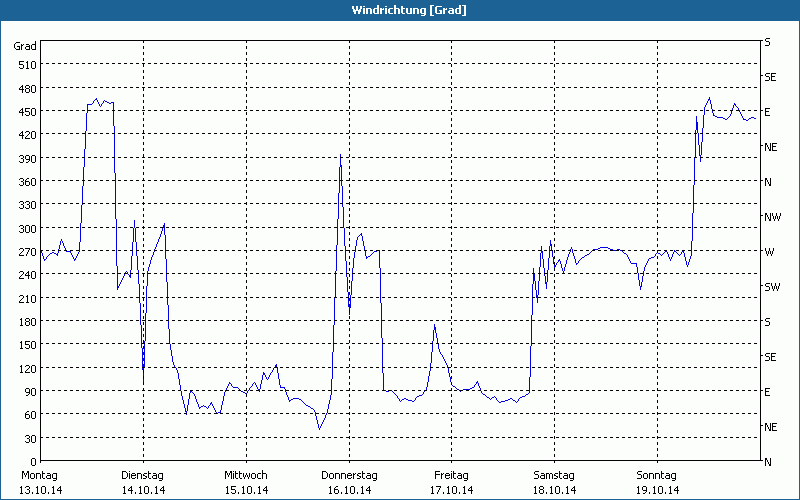
Task: Click the 180 degree axis label
Action: click(28, 322)
